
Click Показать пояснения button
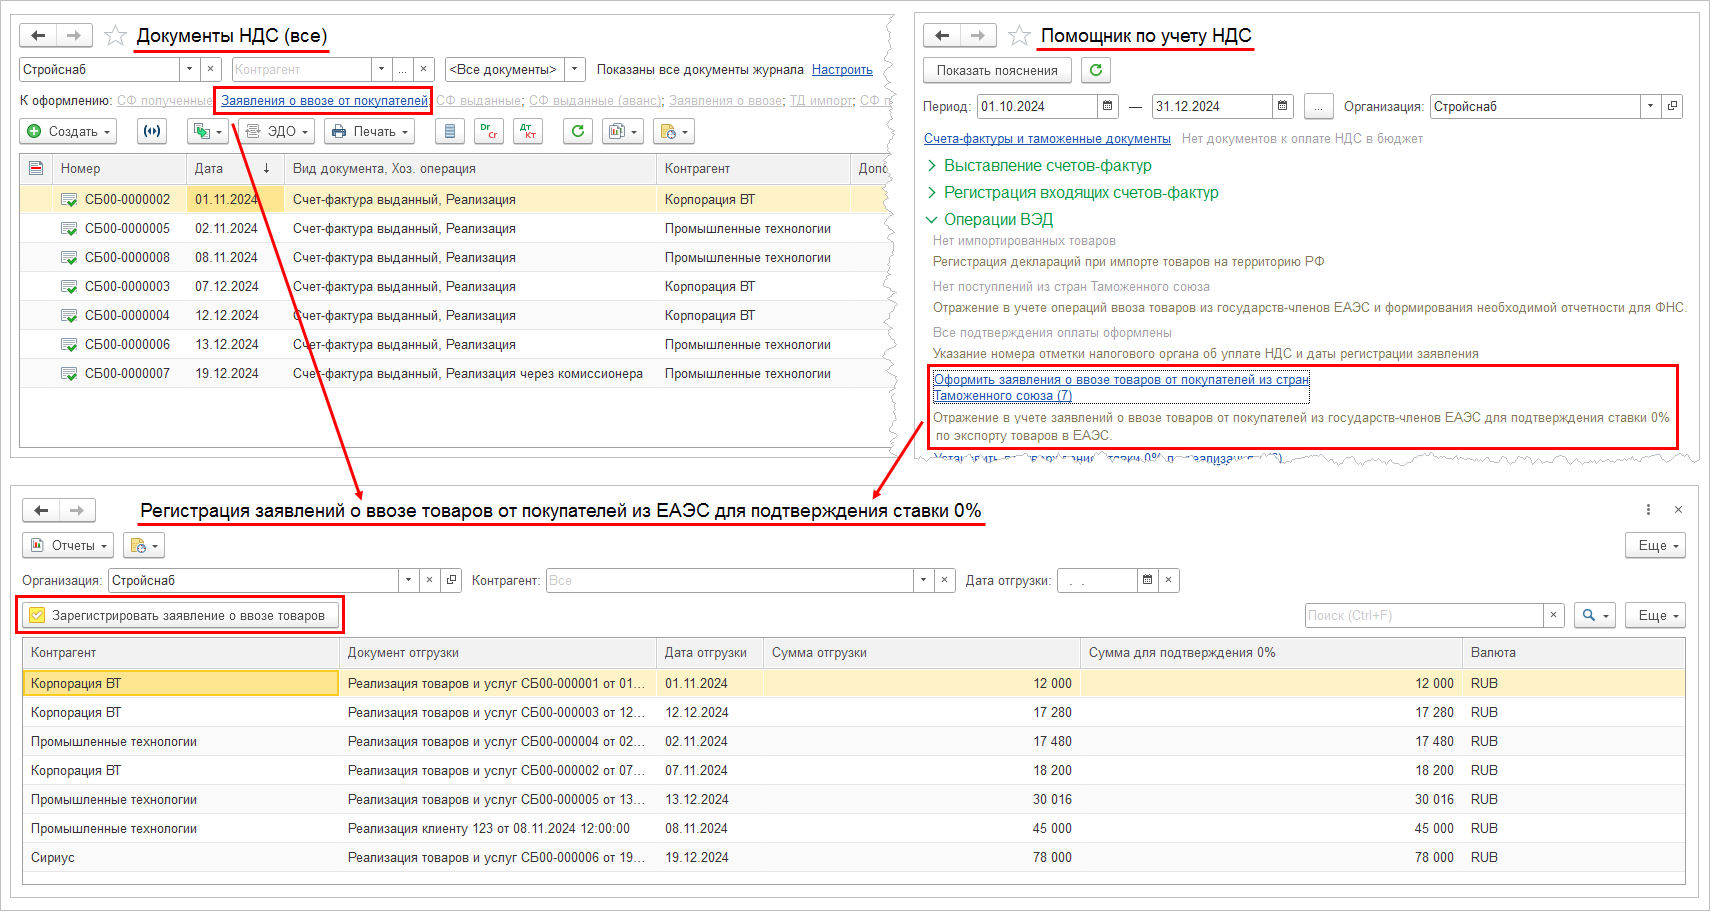[996, 70]
